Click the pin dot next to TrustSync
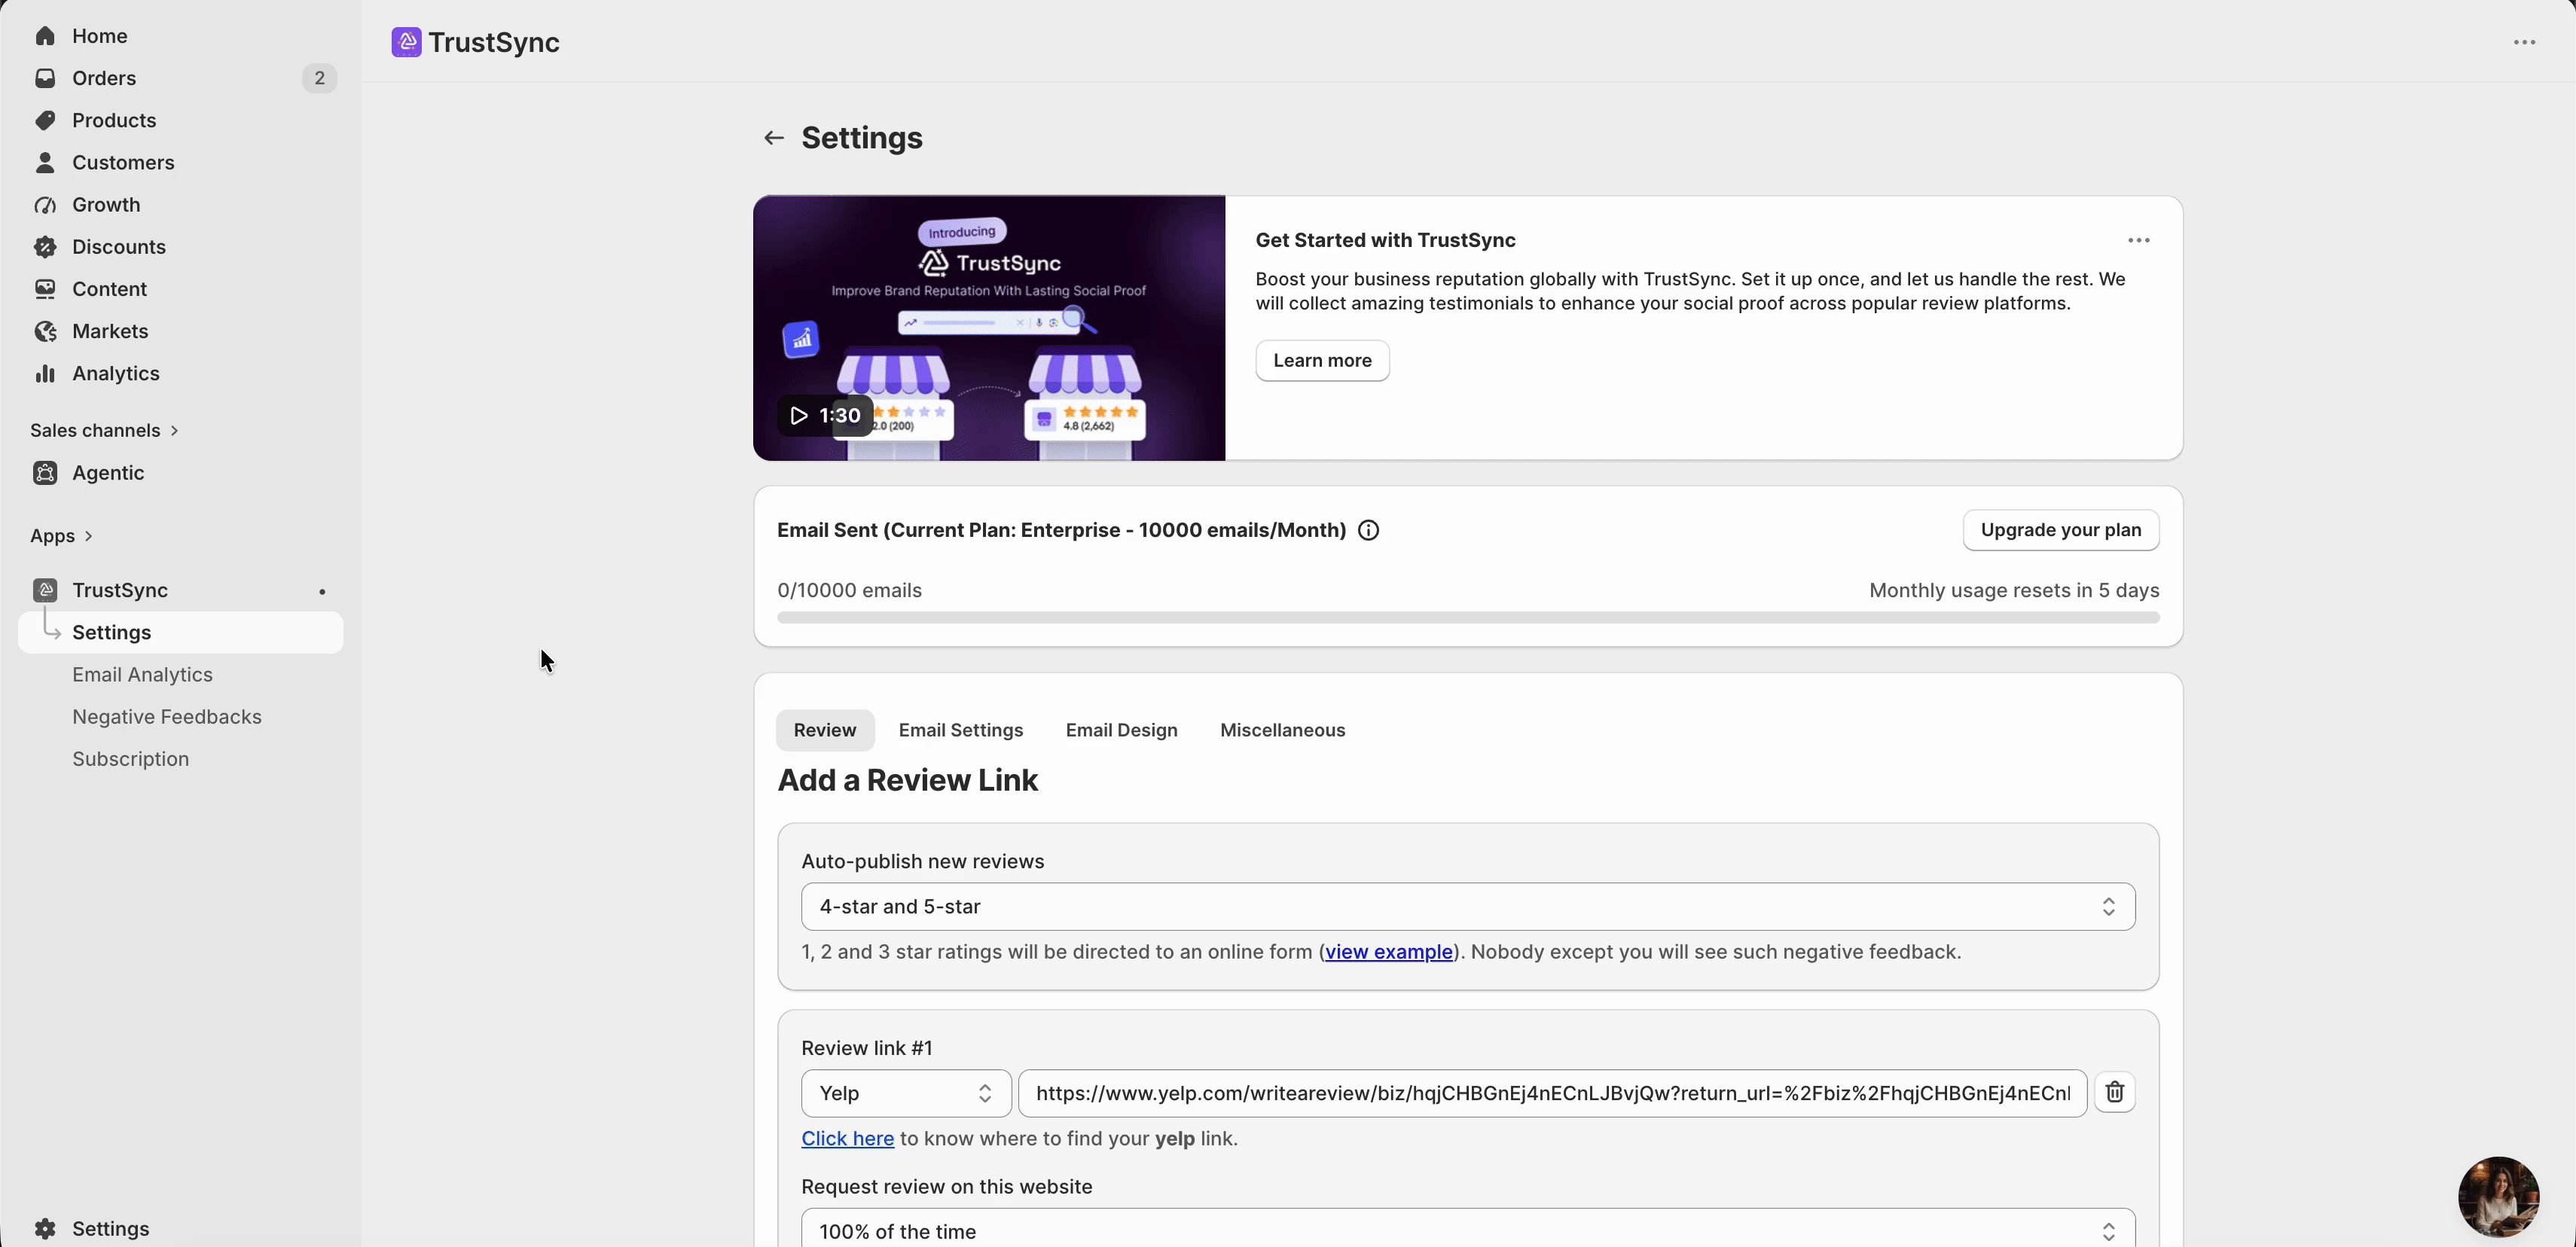 click(322, 591)
